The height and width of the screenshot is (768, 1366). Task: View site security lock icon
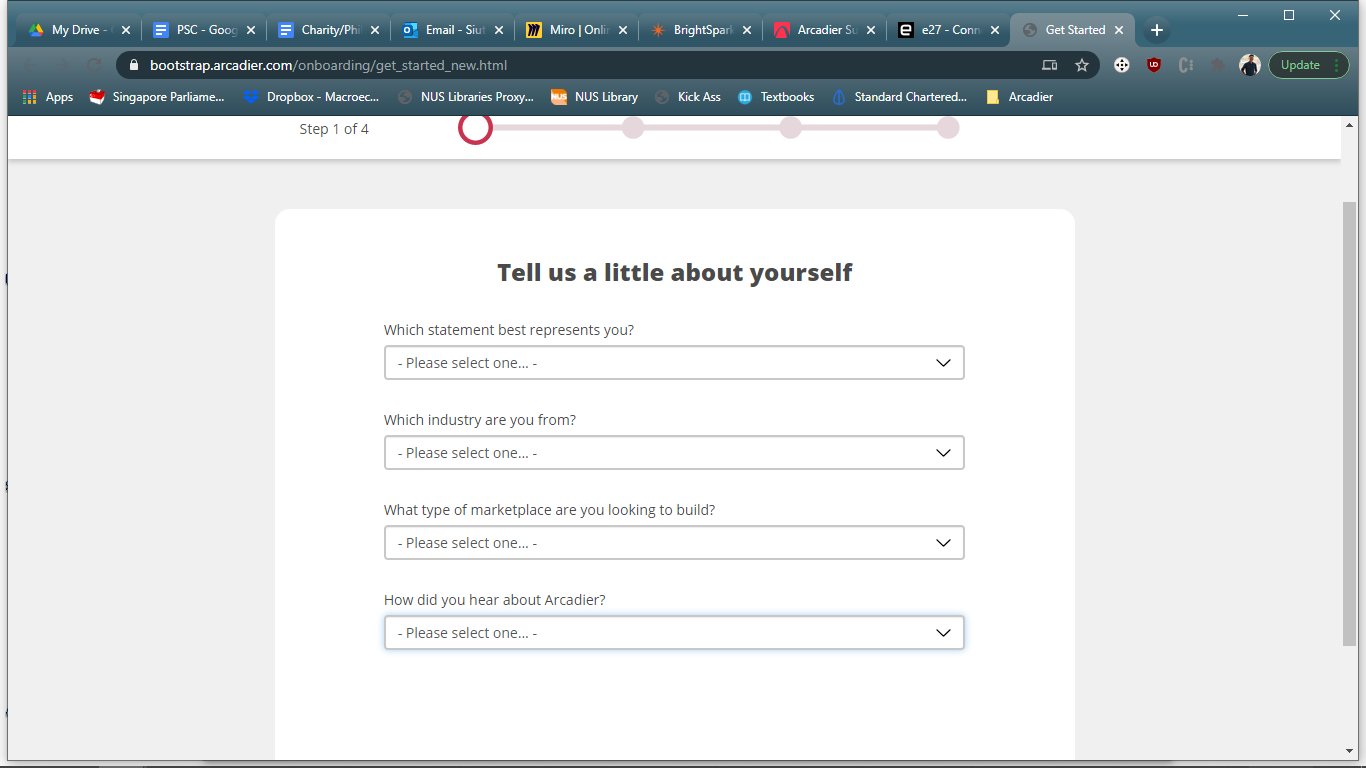coord(134,65)
